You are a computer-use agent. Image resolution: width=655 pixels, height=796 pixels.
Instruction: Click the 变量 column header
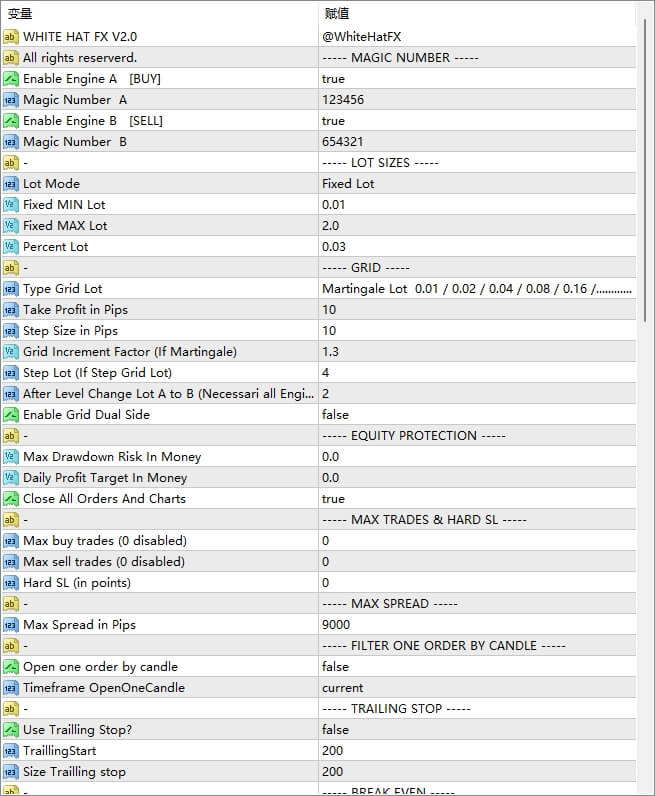(x=20, y=14)
